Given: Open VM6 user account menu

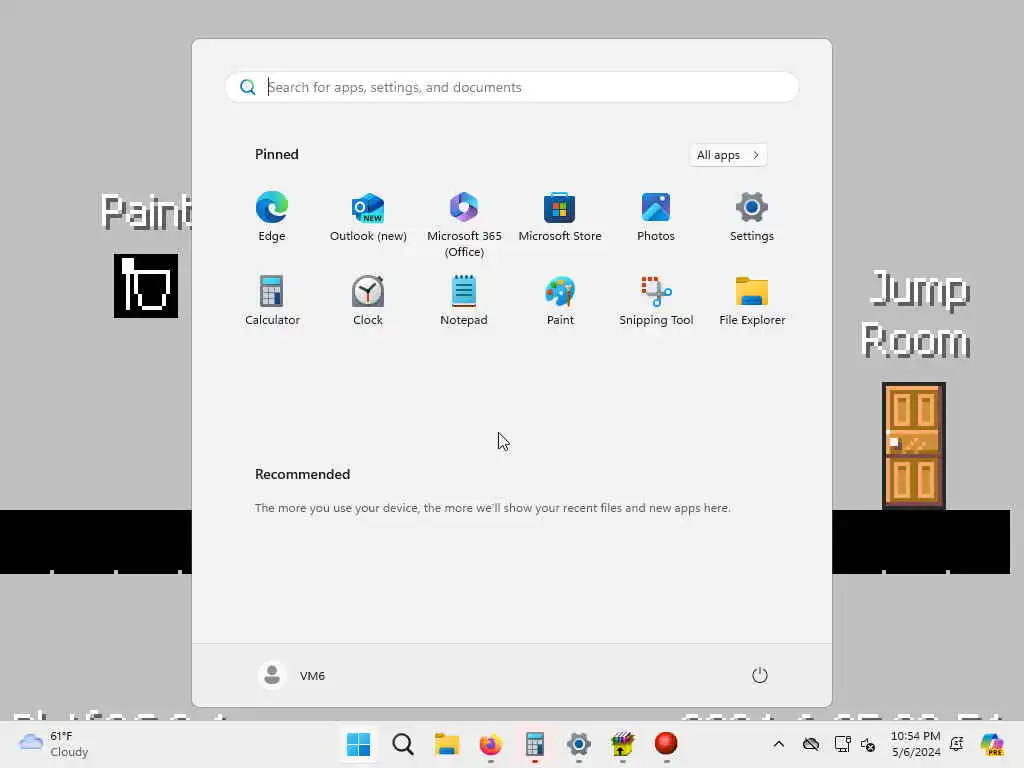Looking at the screenshot, I should tap(292, 675).
